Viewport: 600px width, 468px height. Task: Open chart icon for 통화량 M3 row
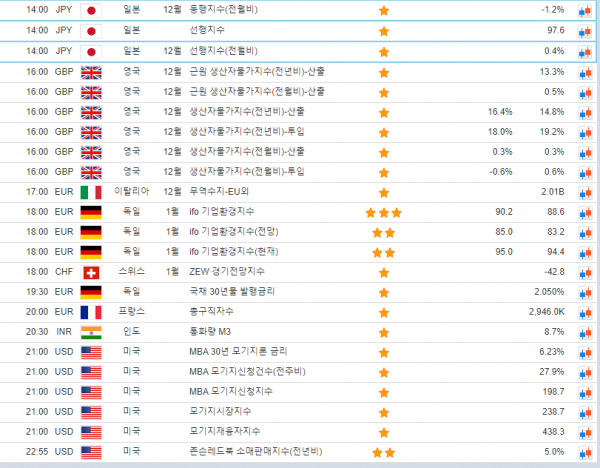(x=585, y=332)
